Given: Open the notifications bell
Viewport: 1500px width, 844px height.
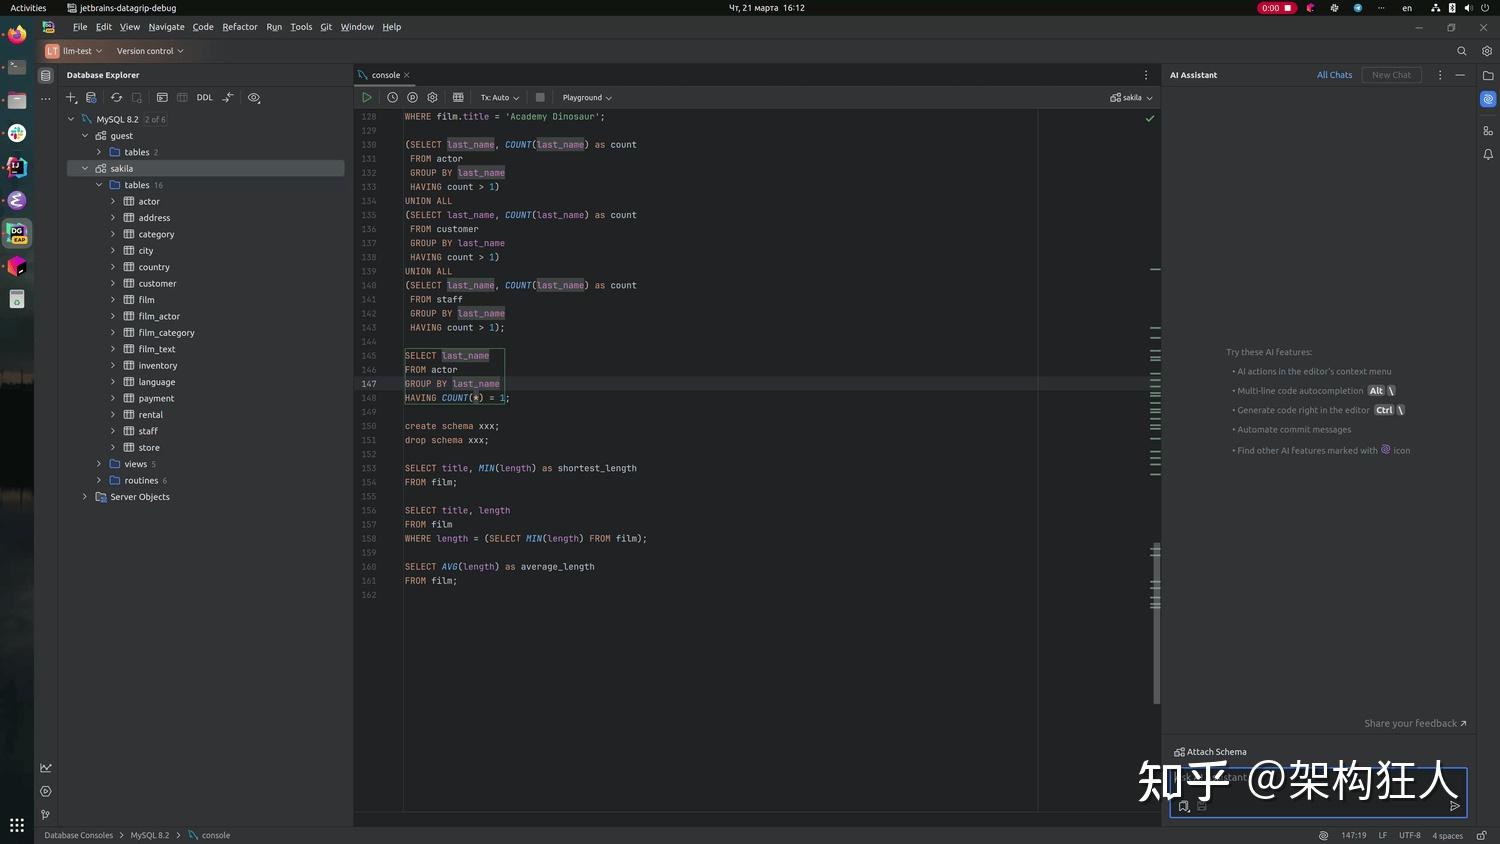Looking at the screenshot, I should pos(1488,154).
